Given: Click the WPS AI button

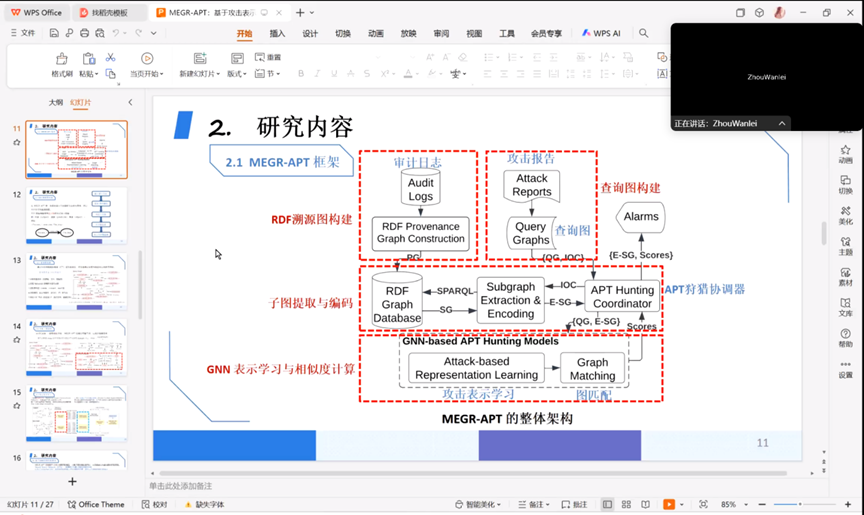Looking at the screenshot, I should click(x=601, y=33).
